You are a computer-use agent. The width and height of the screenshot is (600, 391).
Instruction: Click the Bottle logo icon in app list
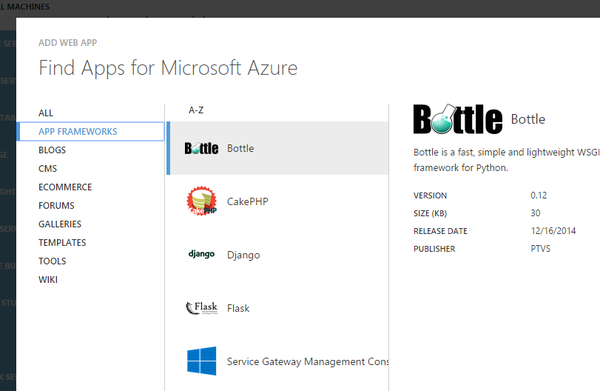coord(201,148)
